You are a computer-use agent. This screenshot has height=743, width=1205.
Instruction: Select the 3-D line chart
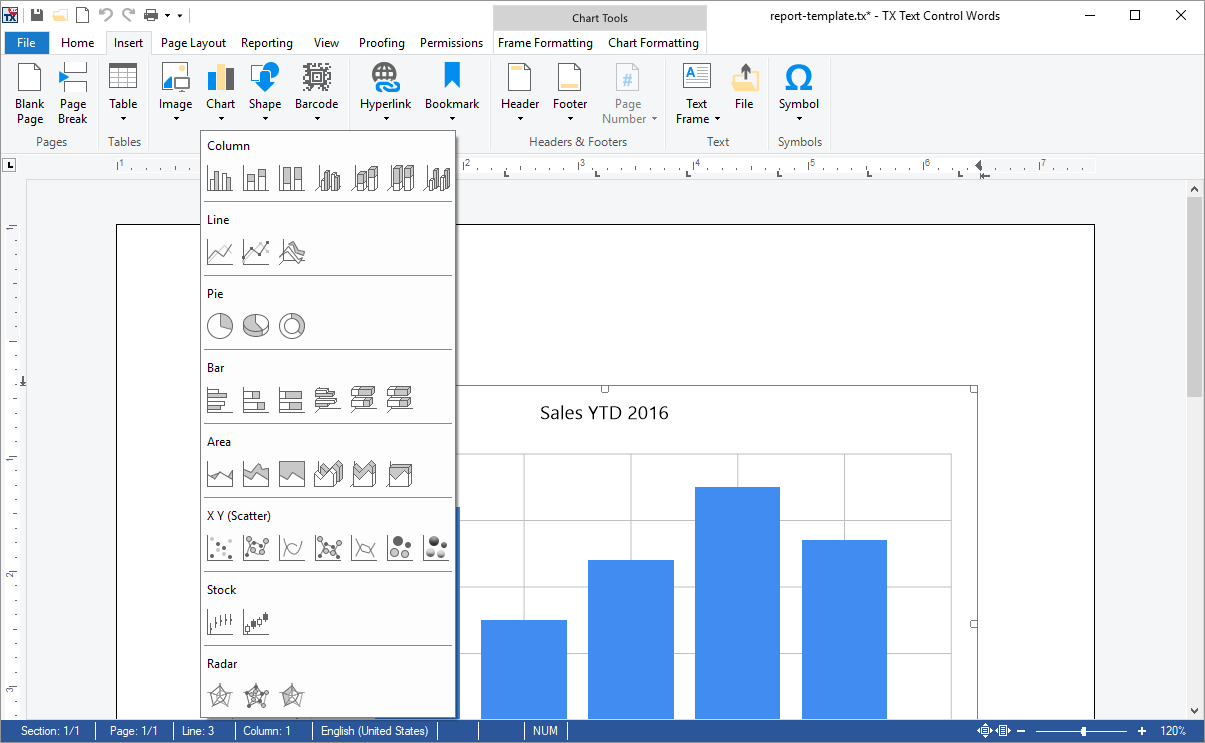pos(292,252)
